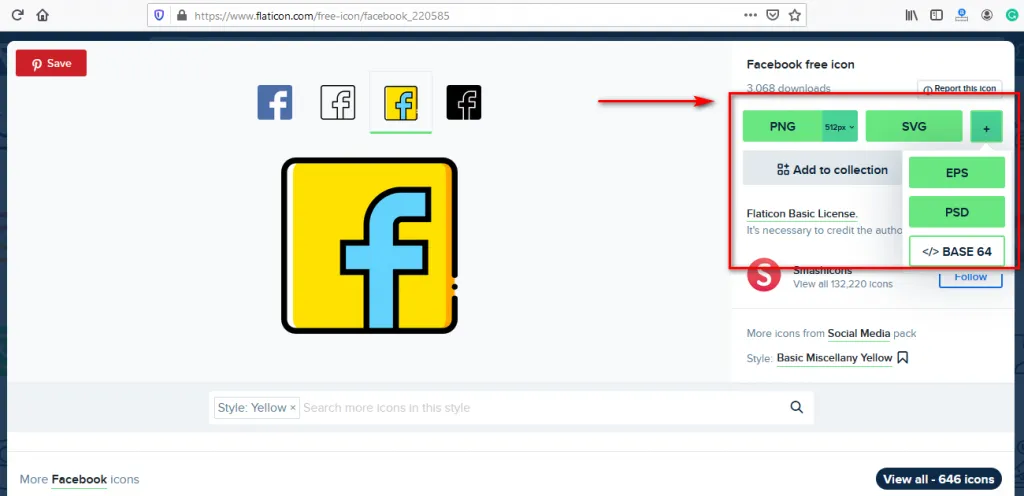Screen dimensions: 1024x496
Task: Go to the browser home page icon
Action: pos(42,15)
